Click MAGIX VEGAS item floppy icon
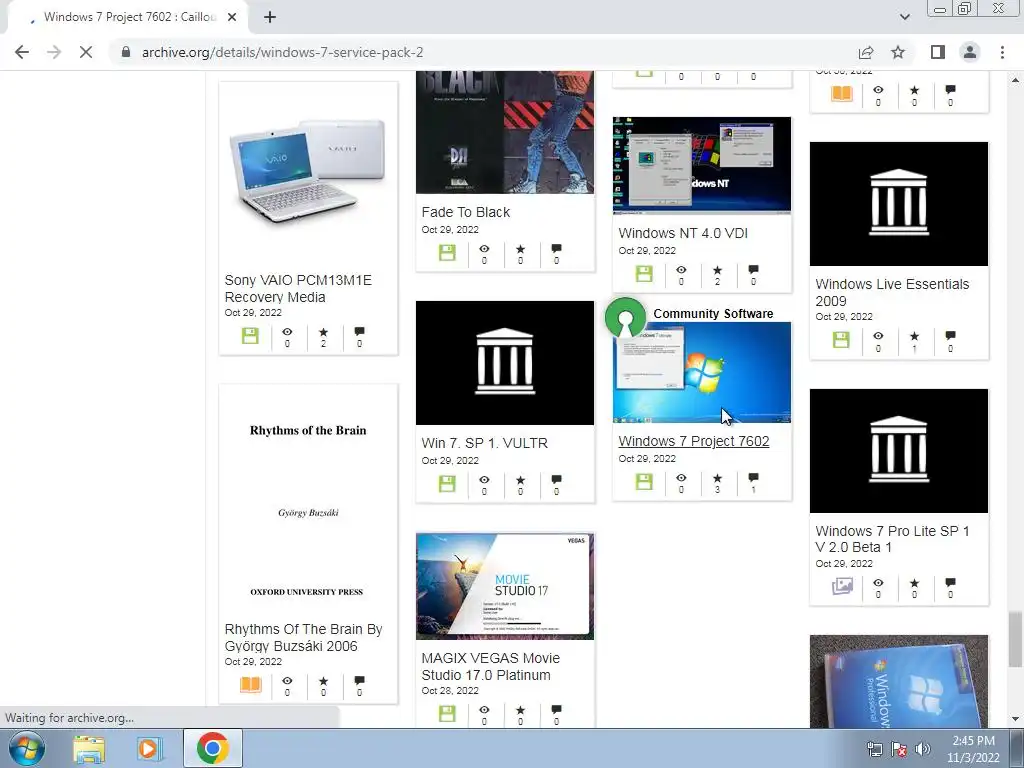Screen dimensions: 1024x768 pyautogui.click(x=447, y=714)
